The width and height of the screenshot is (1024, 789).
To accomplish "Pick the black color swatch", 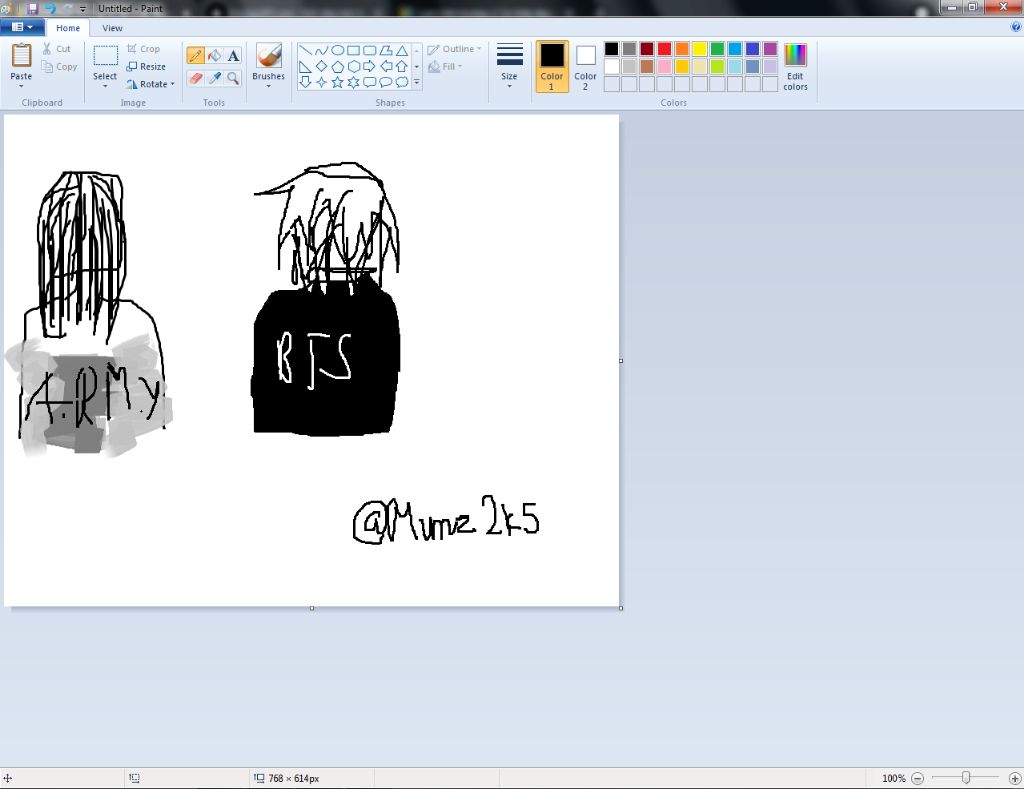I will (611, 49).
